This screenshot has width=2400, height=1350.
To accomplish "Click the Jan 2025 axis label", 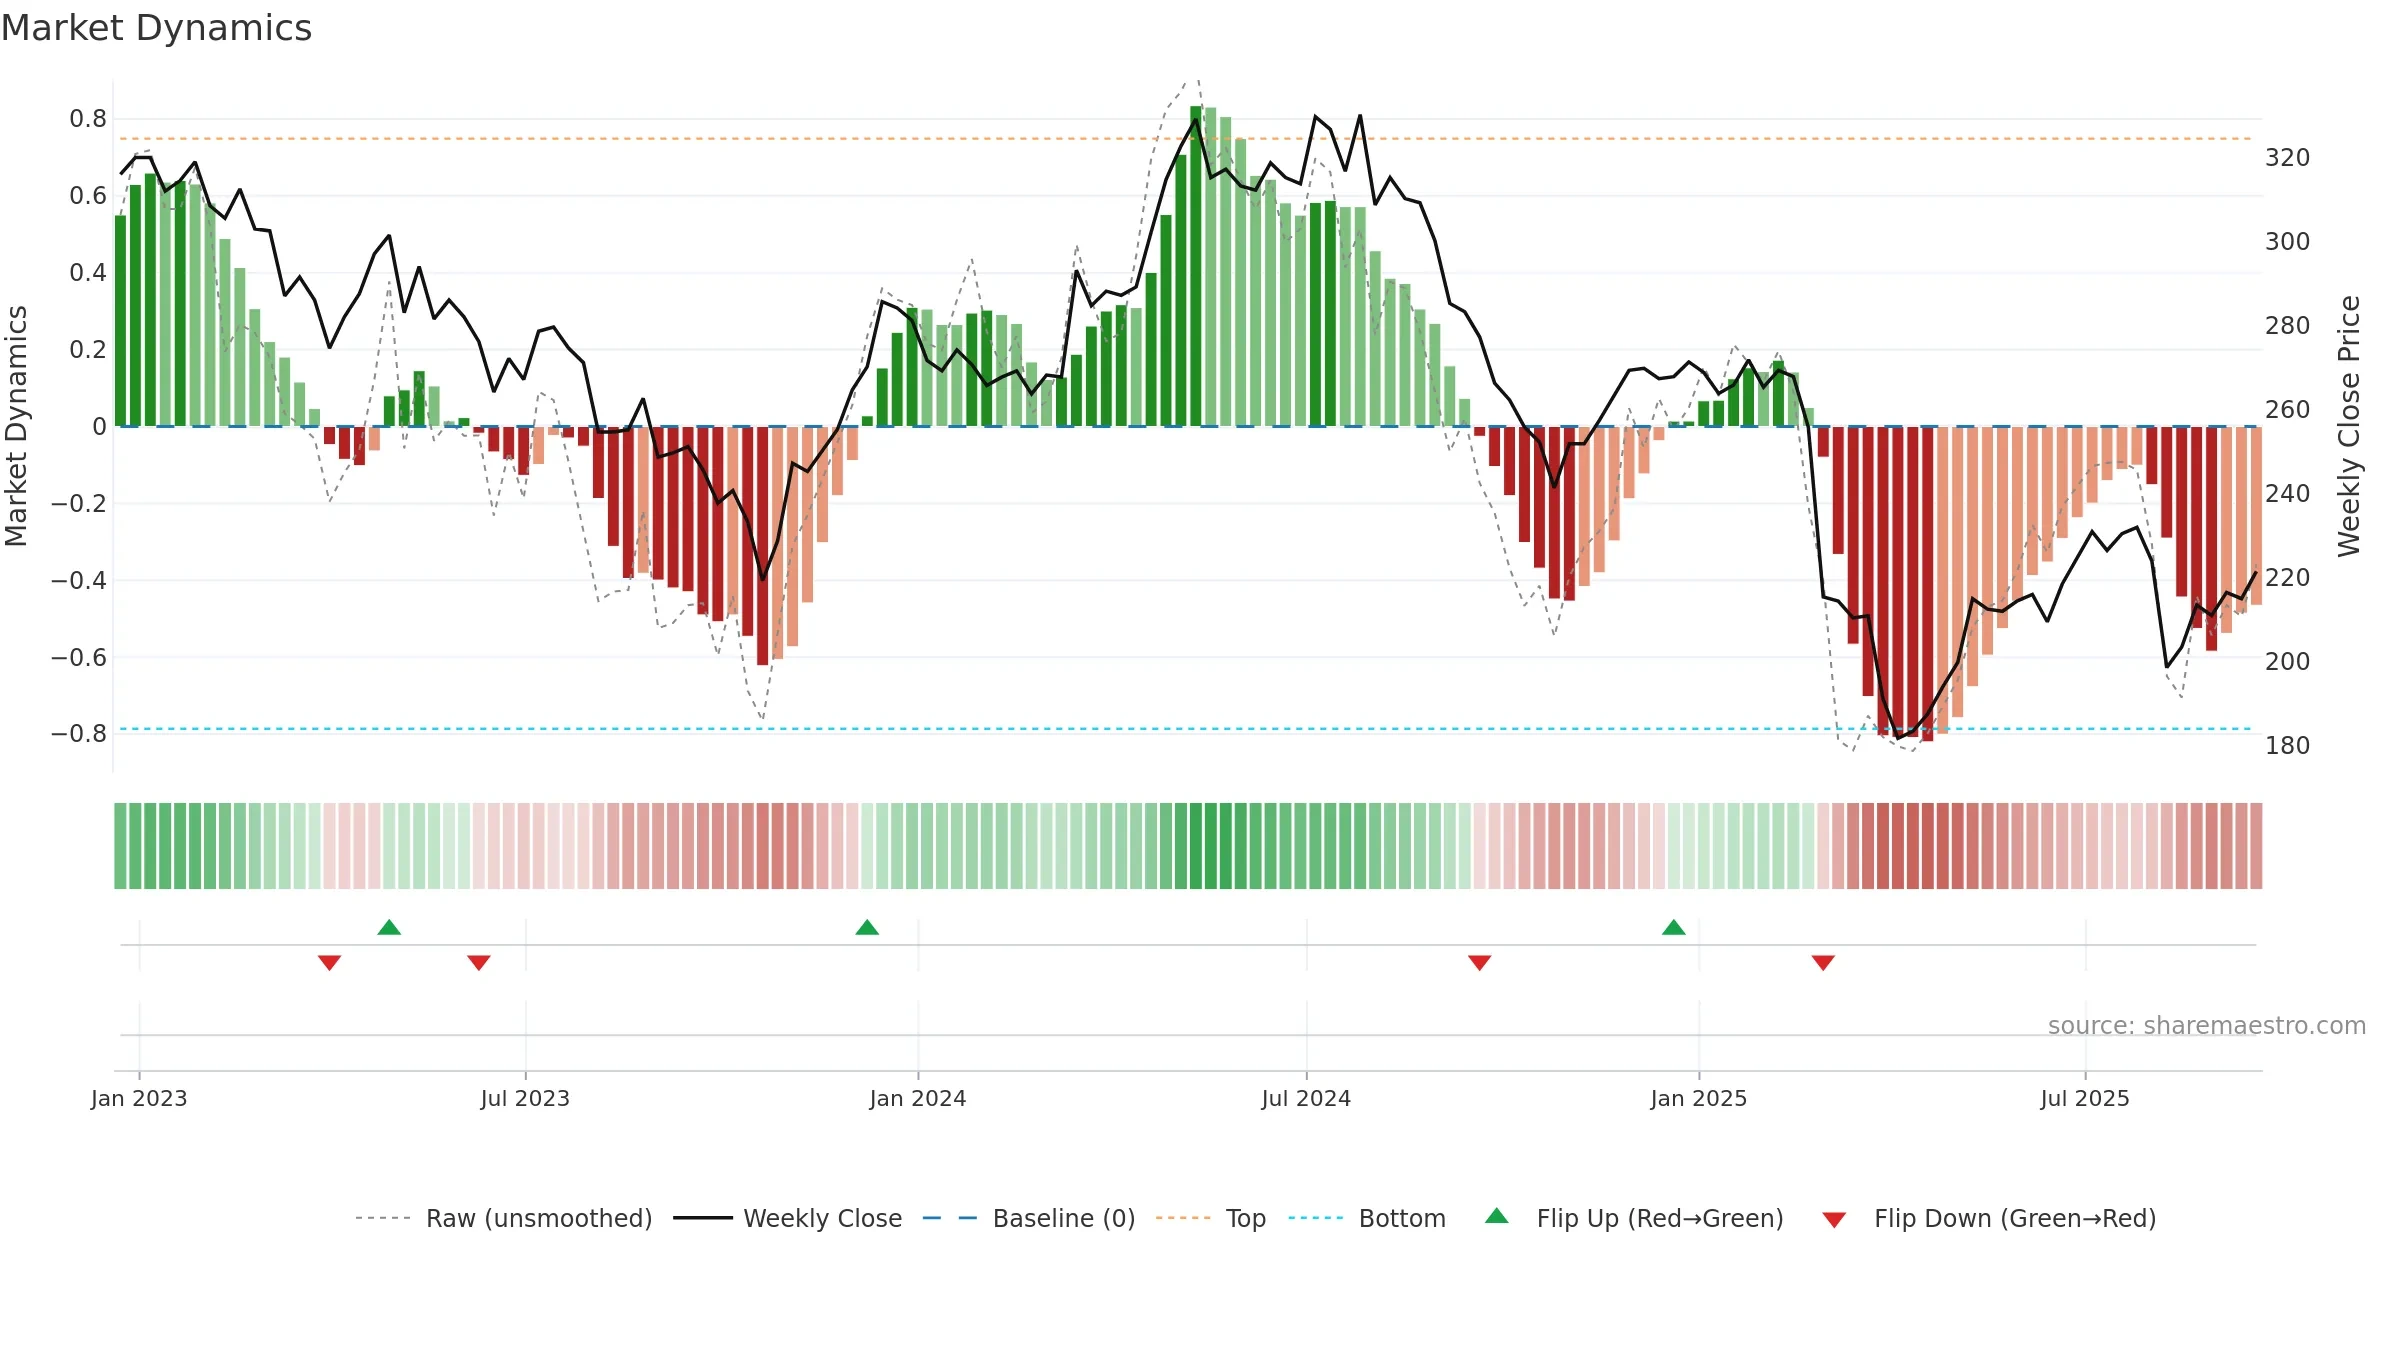I will (1699, 1098).
